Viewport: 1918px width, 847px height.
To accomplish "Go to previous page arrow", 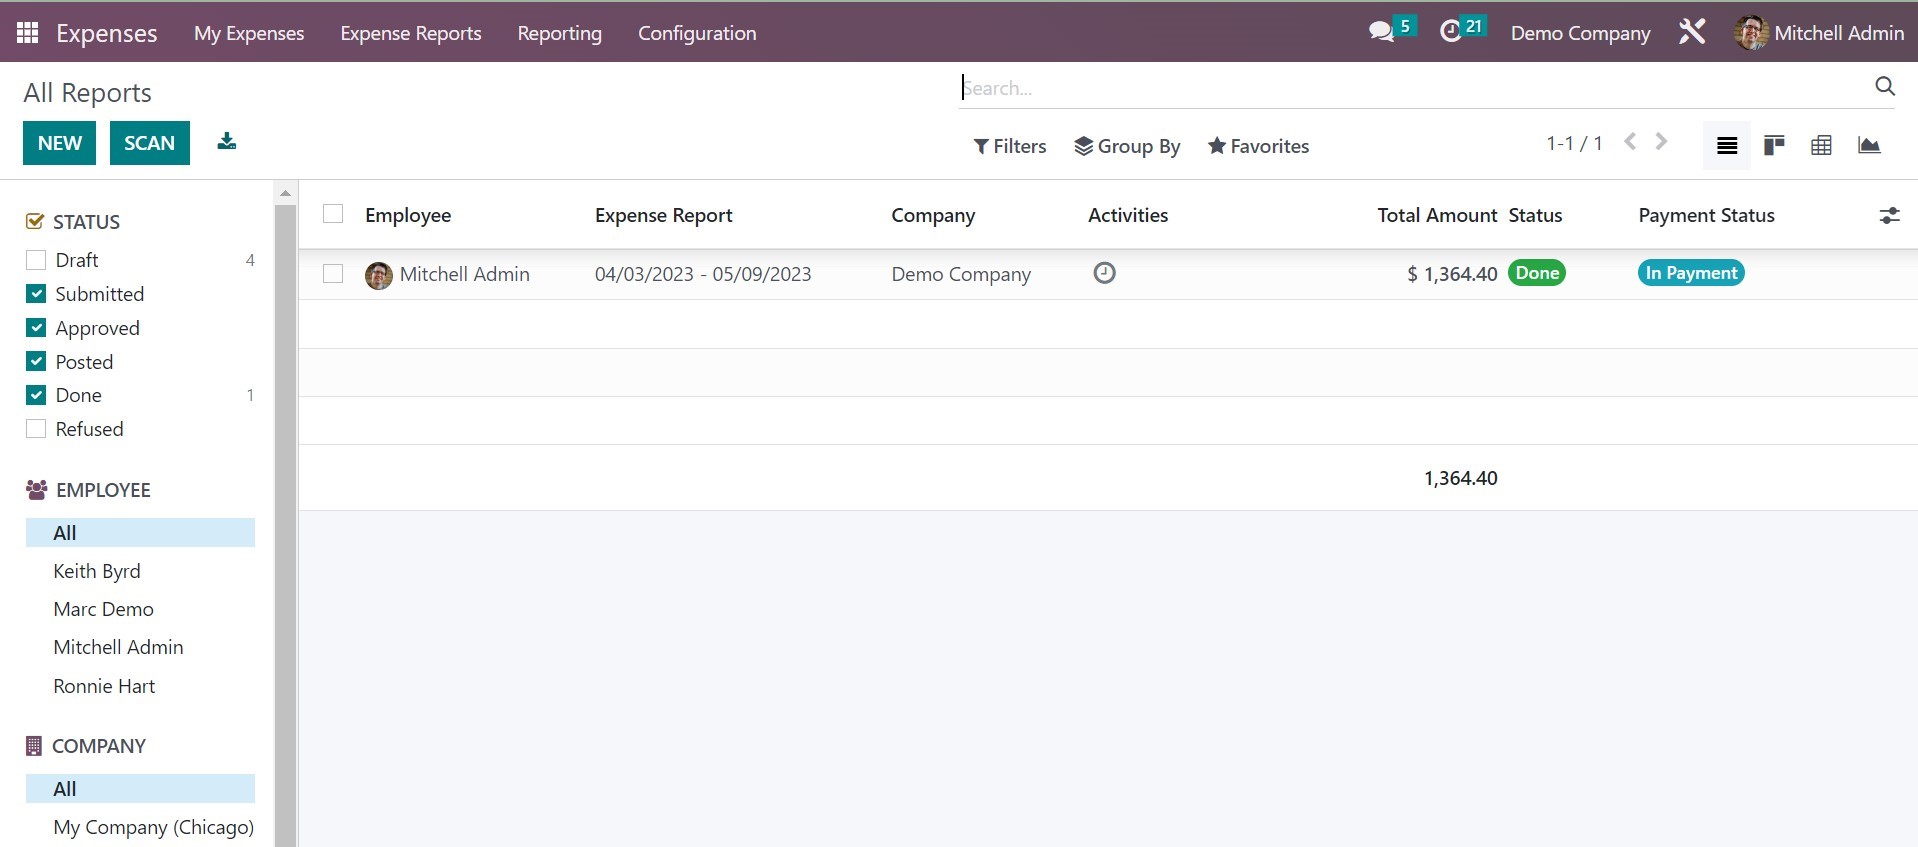I will pyautogui.click(x=1630, y=142).
